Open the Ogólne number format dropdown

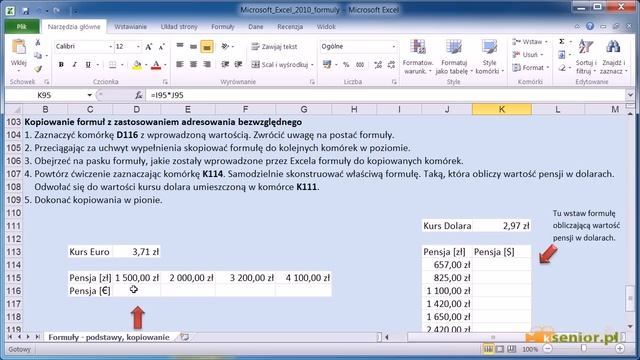coord(393,47)
